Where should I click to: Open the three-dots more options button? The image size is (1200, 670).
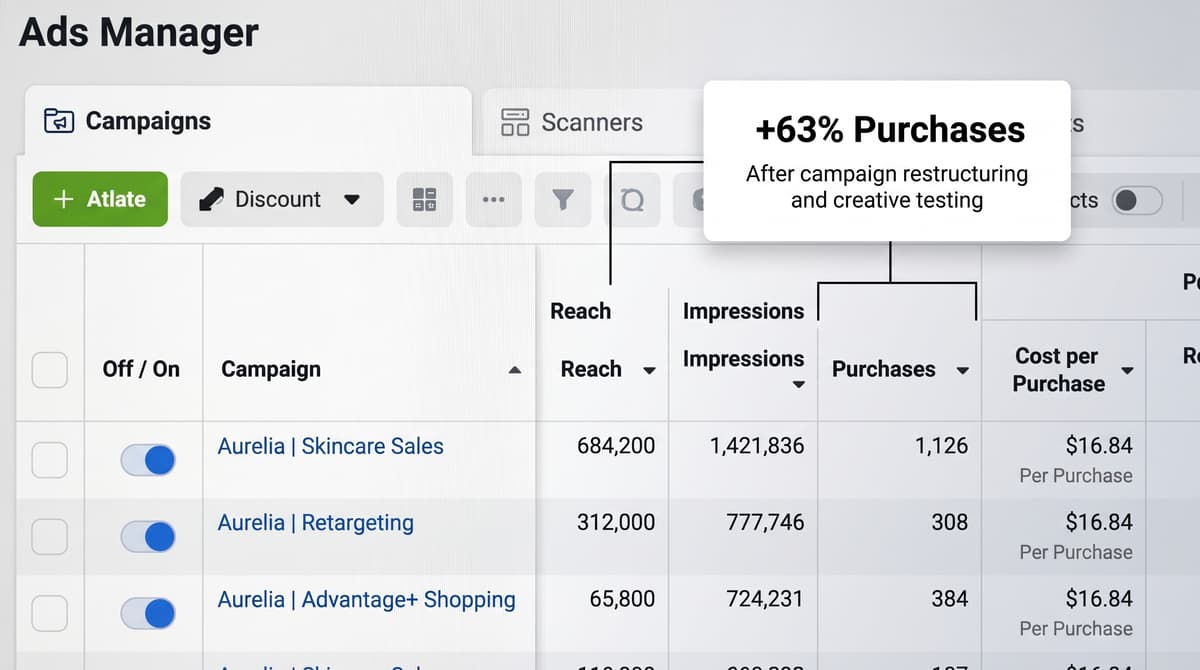(493, 199)
